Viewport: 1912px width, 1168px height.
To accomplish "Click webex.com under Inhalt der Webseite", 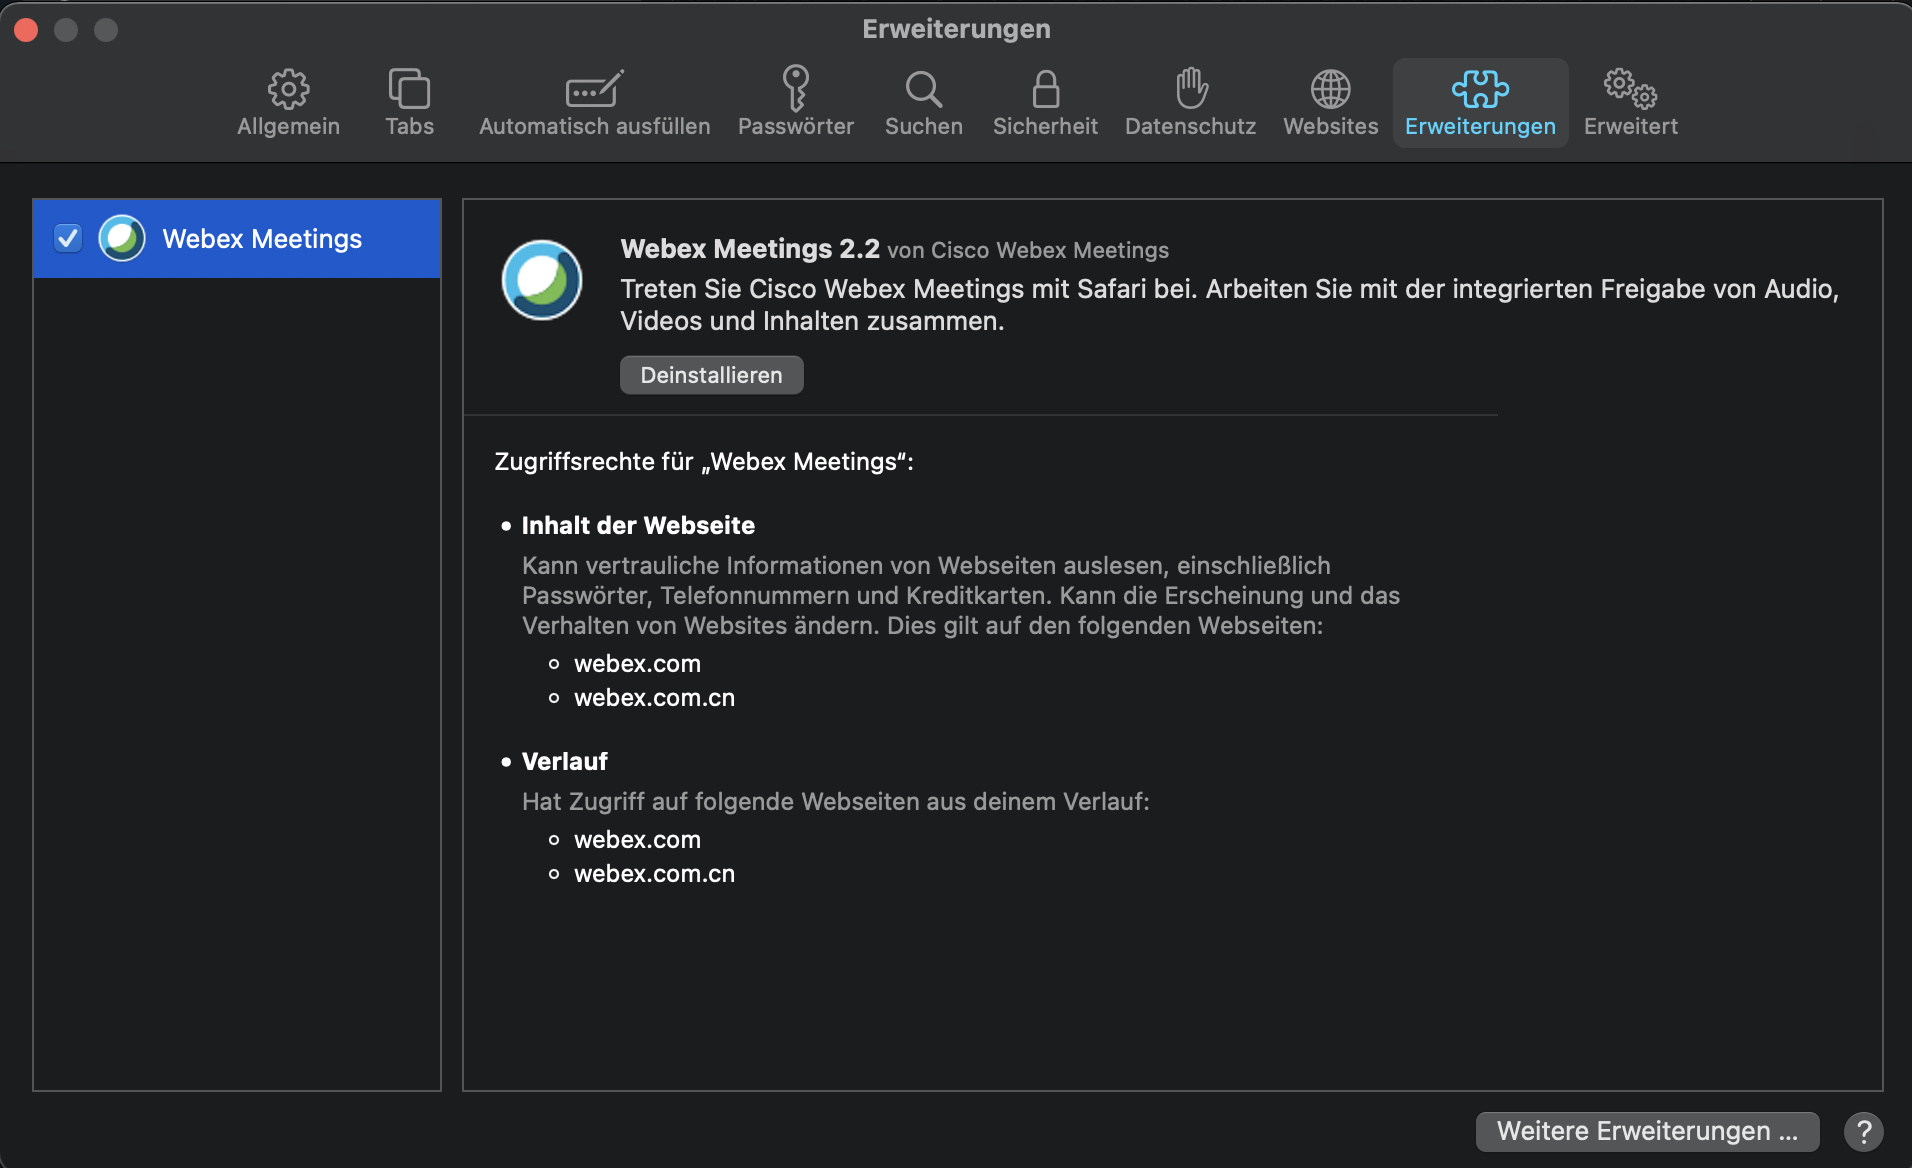I will pyautogui.click(x=637, y=663).
